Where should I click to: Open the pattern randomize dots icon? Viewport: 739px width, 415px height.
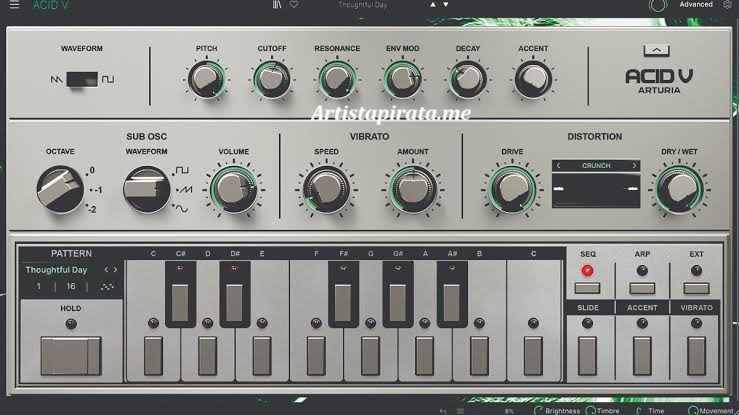107,286
